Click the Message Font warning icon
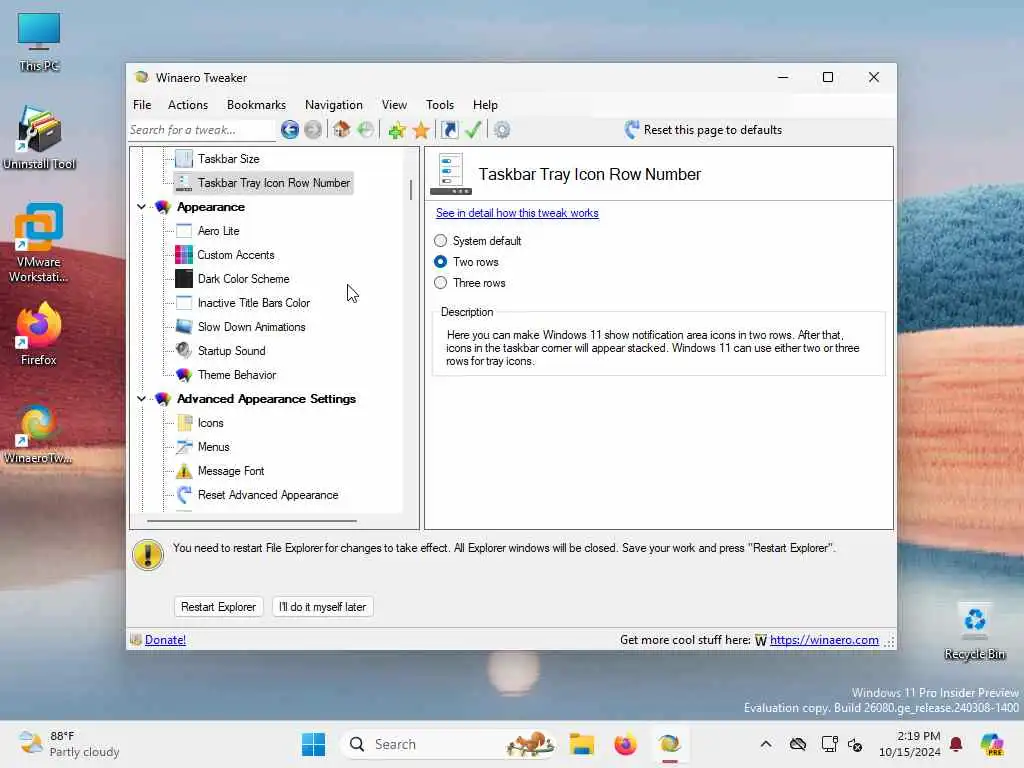 (x=184, y=471)
